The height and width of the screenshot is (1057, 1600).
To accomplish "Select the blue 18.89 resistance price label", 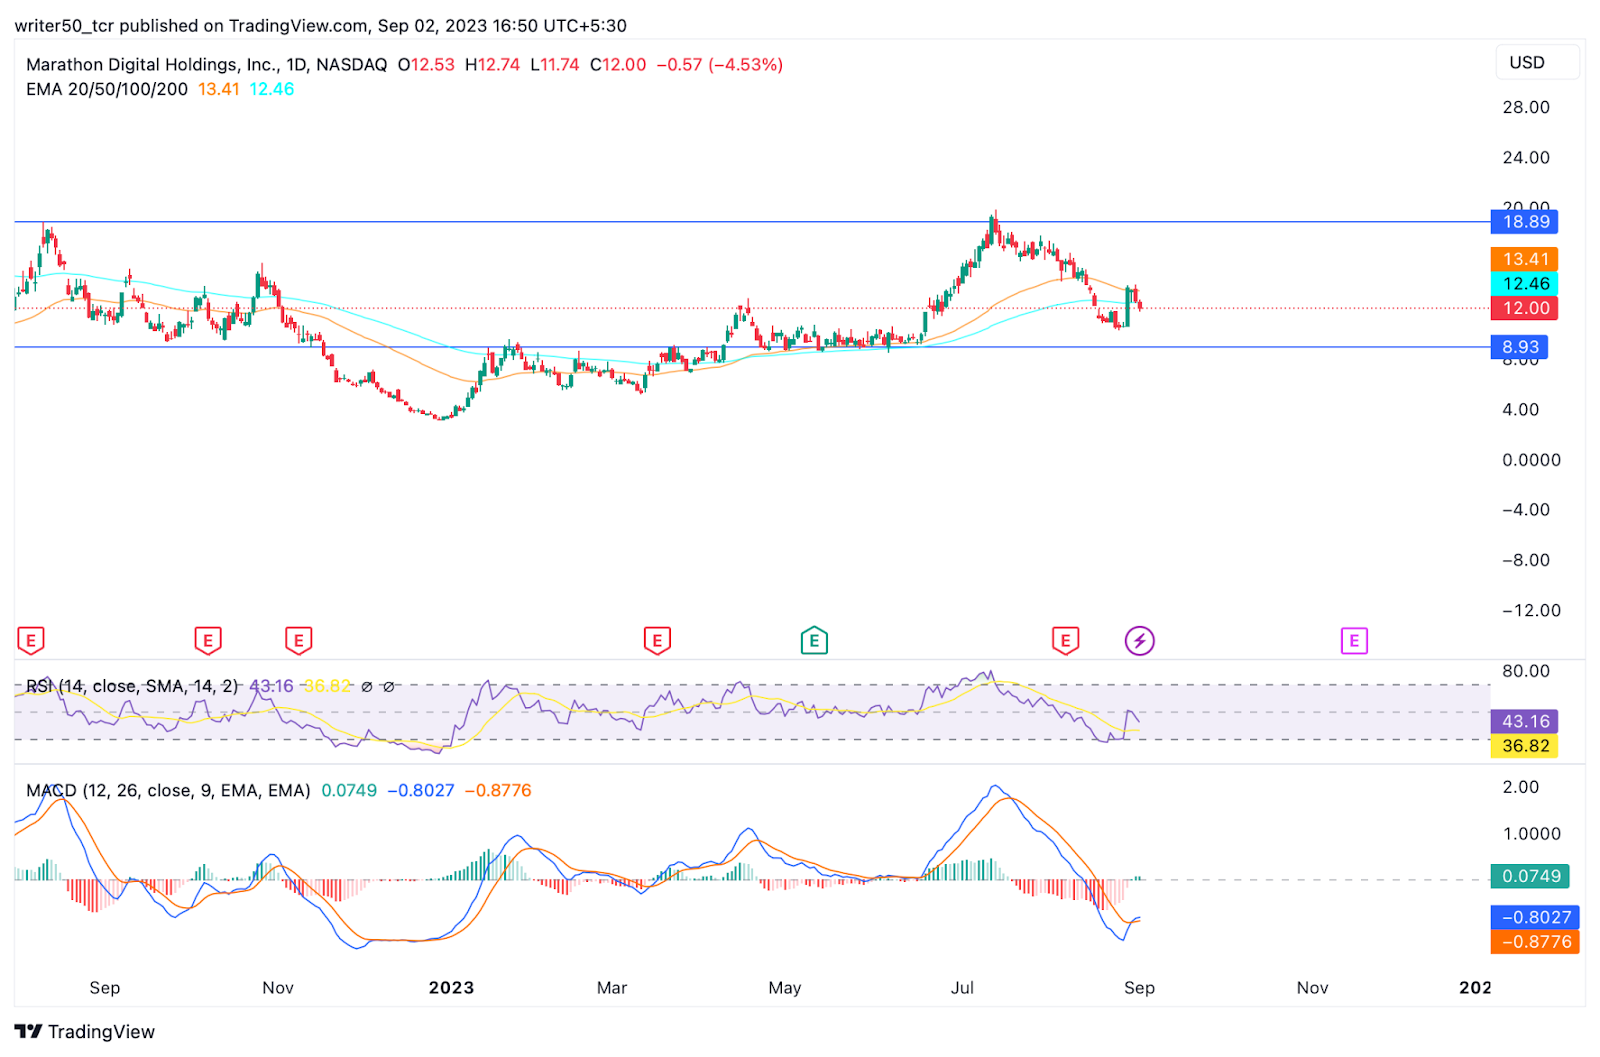I will (1524, 222).
